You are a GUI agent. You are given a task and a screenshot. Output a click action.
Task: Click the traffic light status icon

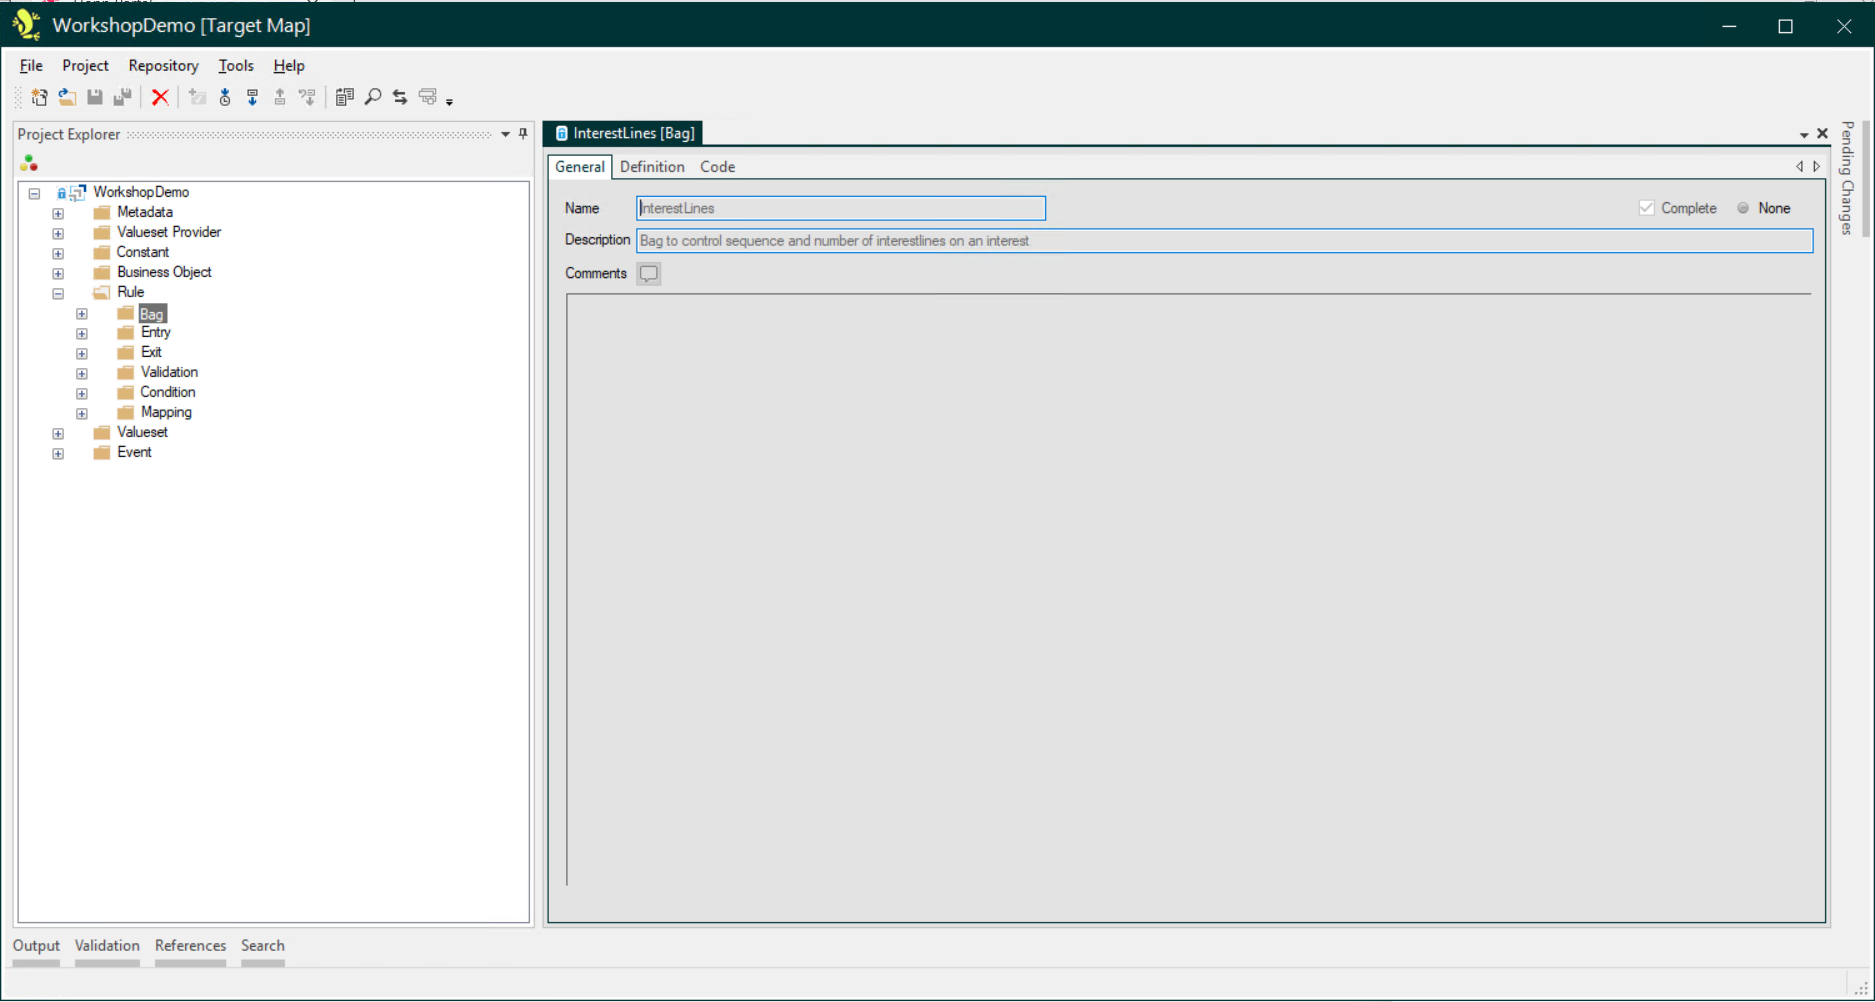pos(29,163)
